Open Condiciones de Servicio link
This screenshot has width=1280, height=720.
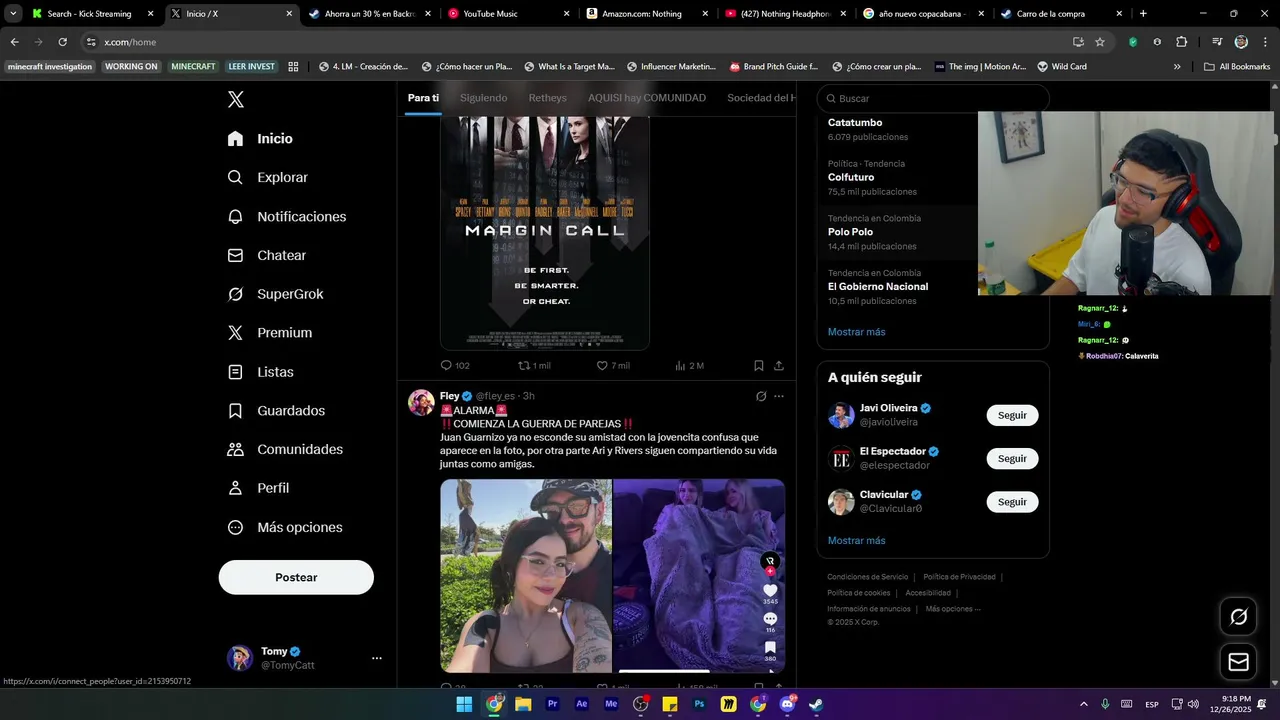click(867, 577)
